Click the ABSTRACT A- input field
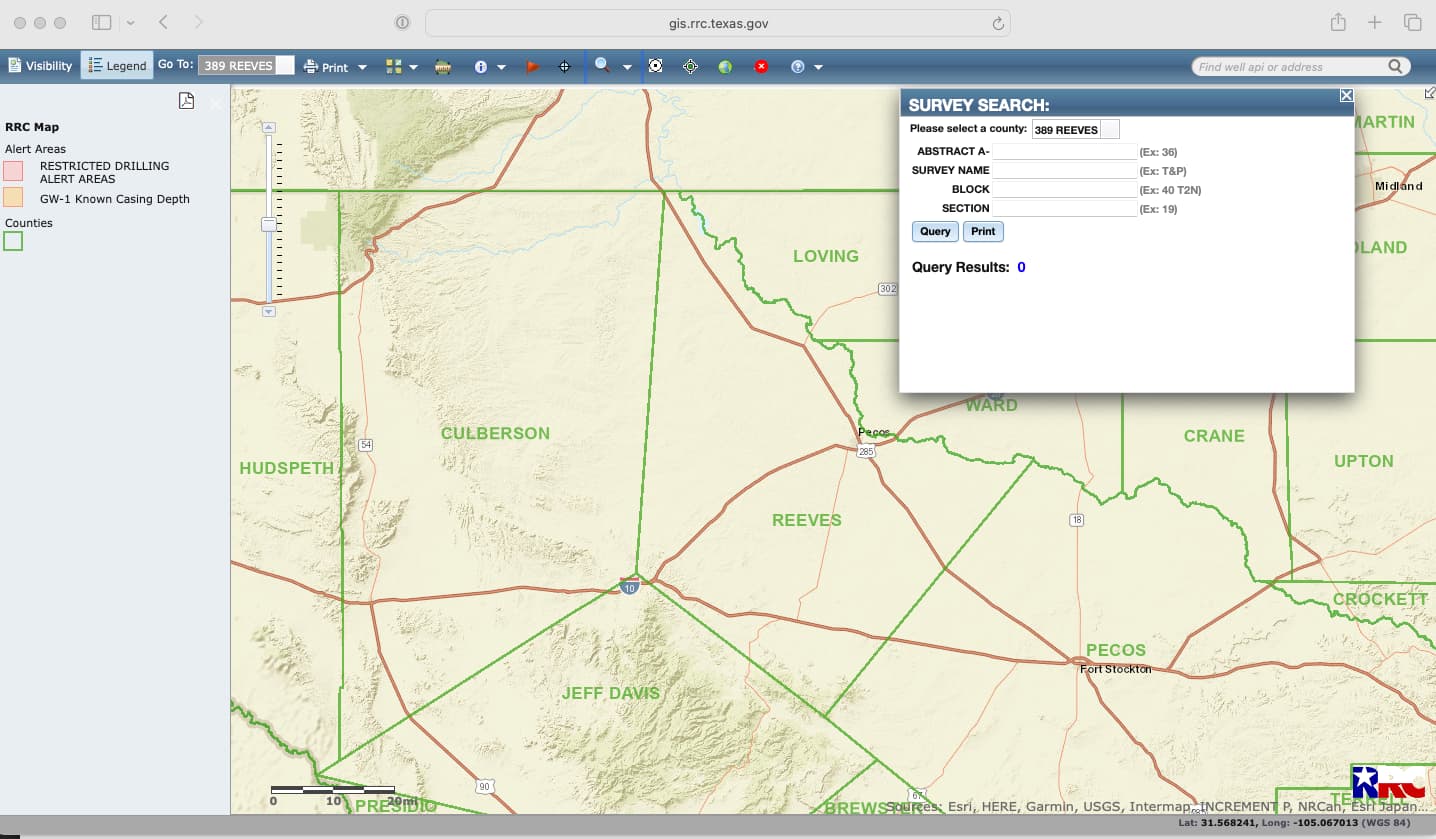This screenshot has width=1436, height=839. 1064,152
